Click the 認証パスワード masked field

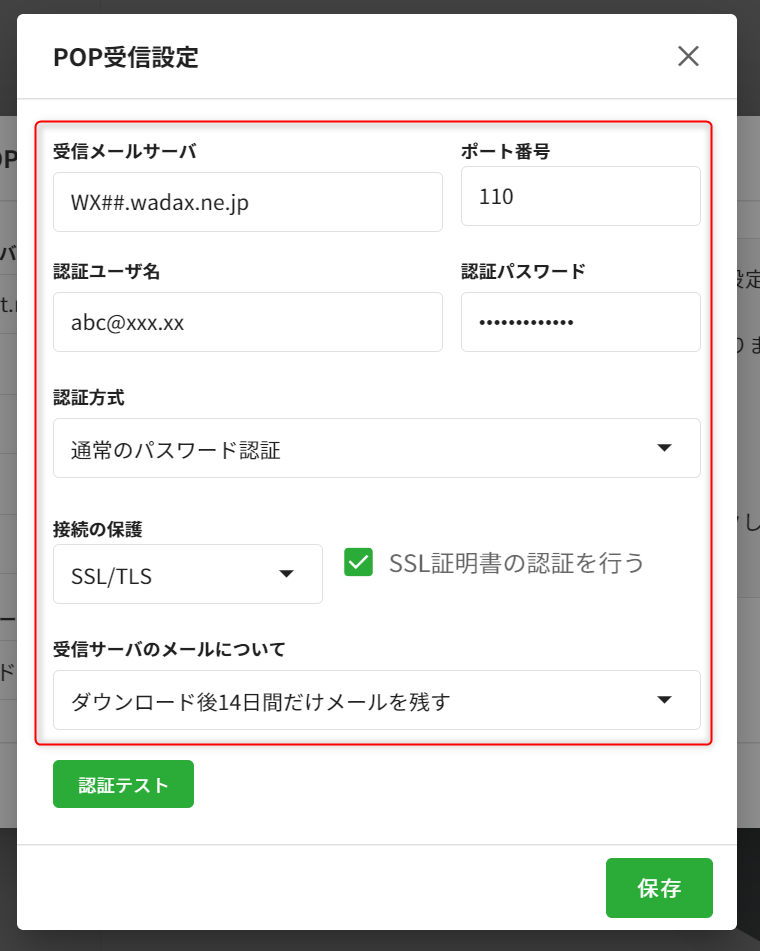click(x=581, y=322)
